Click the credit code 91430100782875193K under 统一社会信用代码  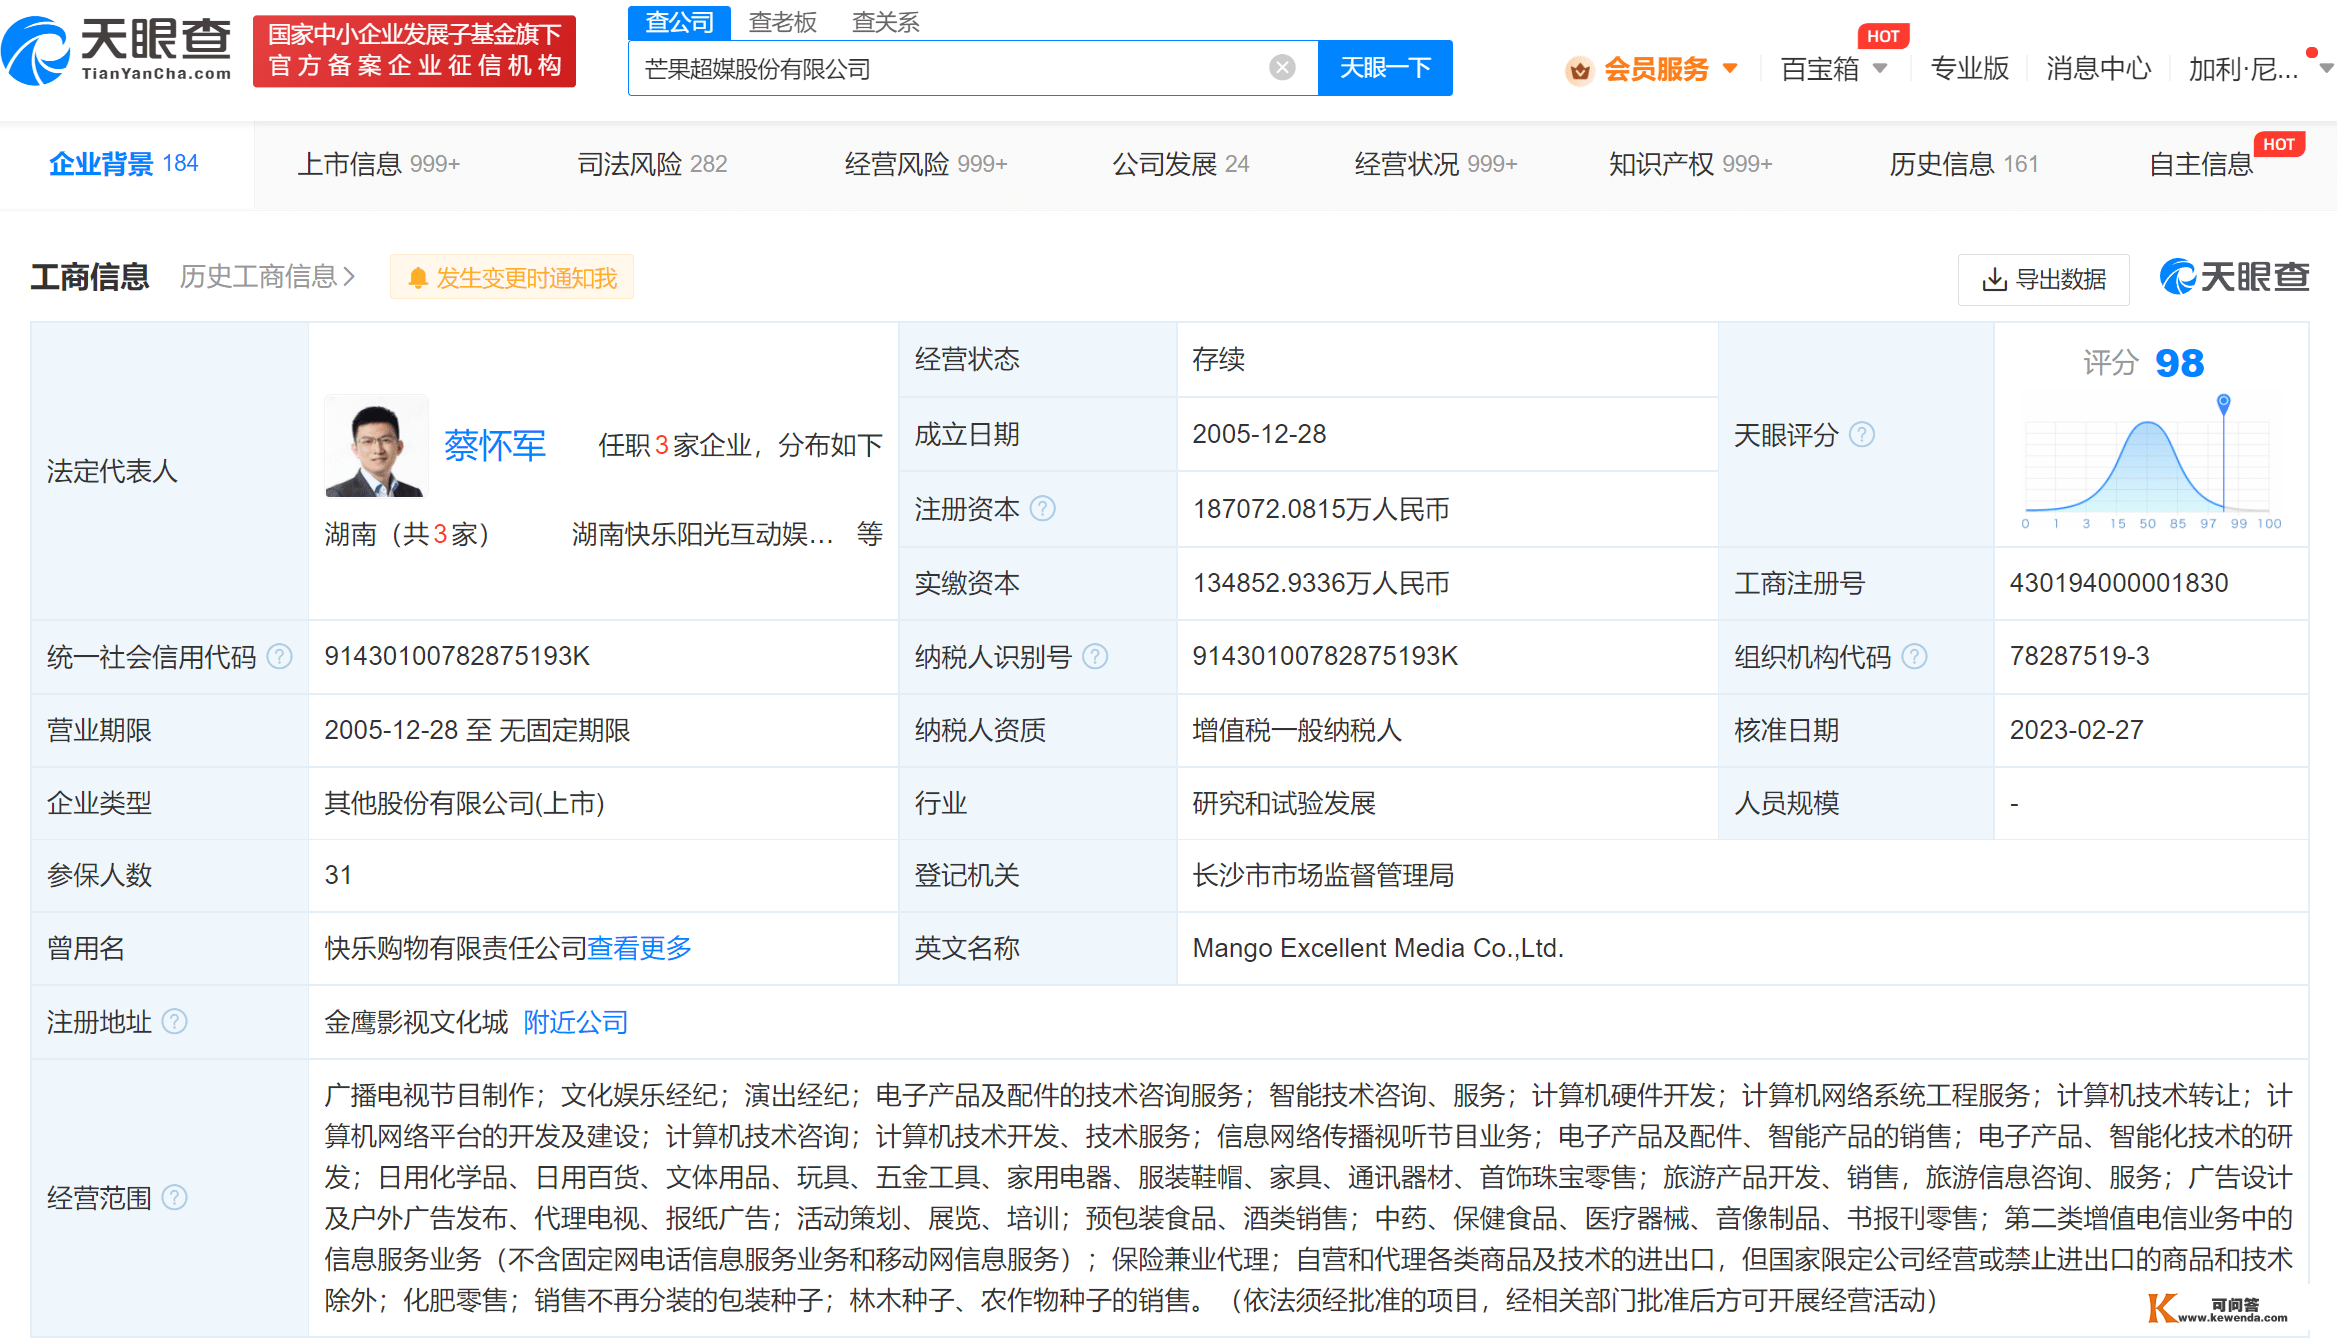[457, 656]
